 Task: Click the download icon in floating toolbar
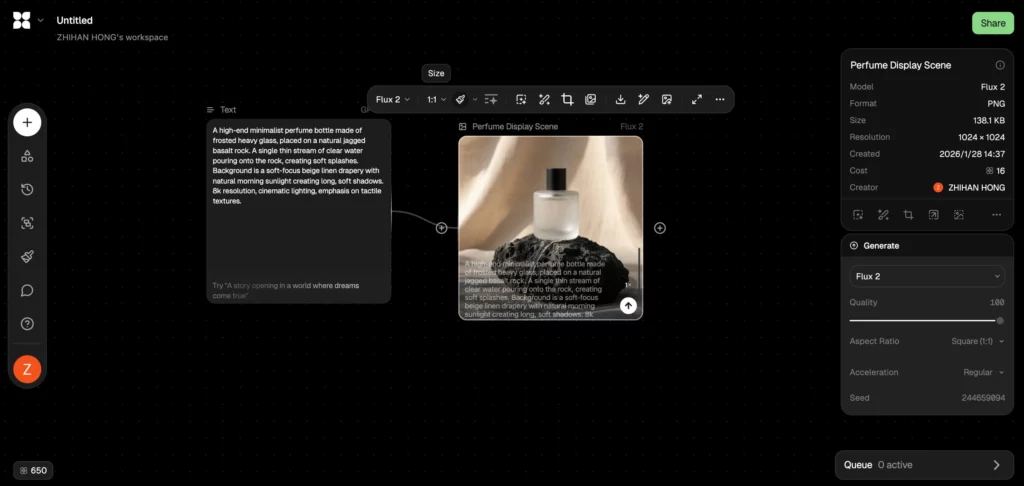pyautogui.click(x=620, y=100)
